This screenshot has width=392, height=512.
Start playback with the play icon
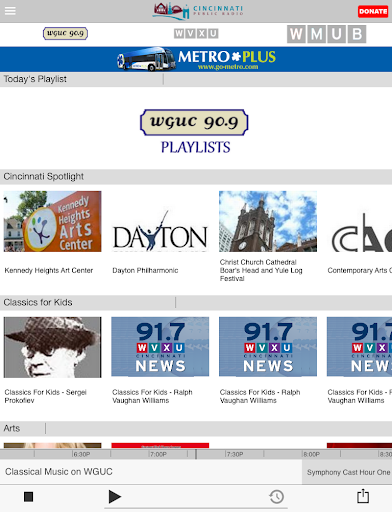pos(115,497)
